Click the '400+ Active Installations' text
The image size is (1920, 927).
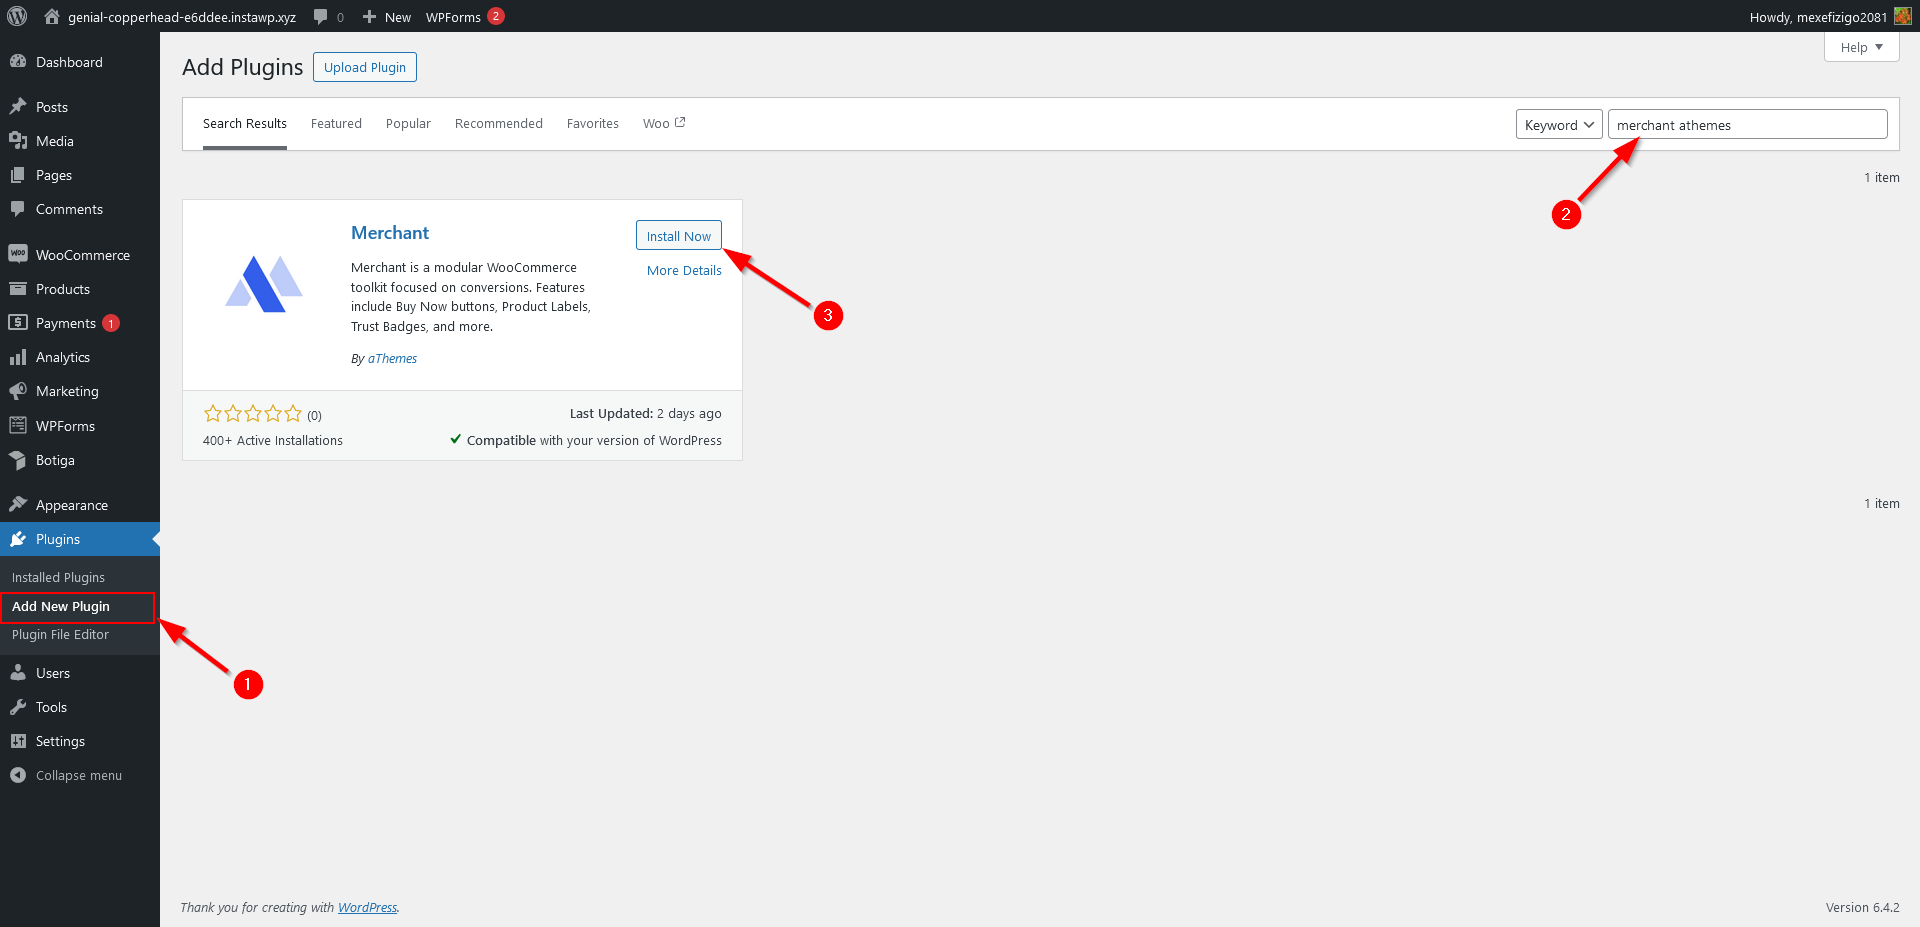tap(273, 440)
